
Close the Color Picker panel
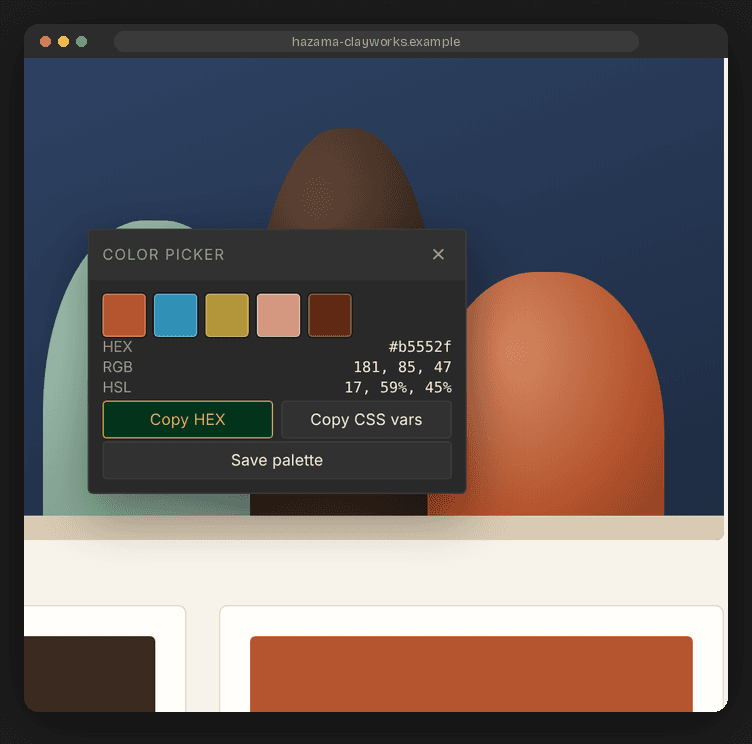438,254
